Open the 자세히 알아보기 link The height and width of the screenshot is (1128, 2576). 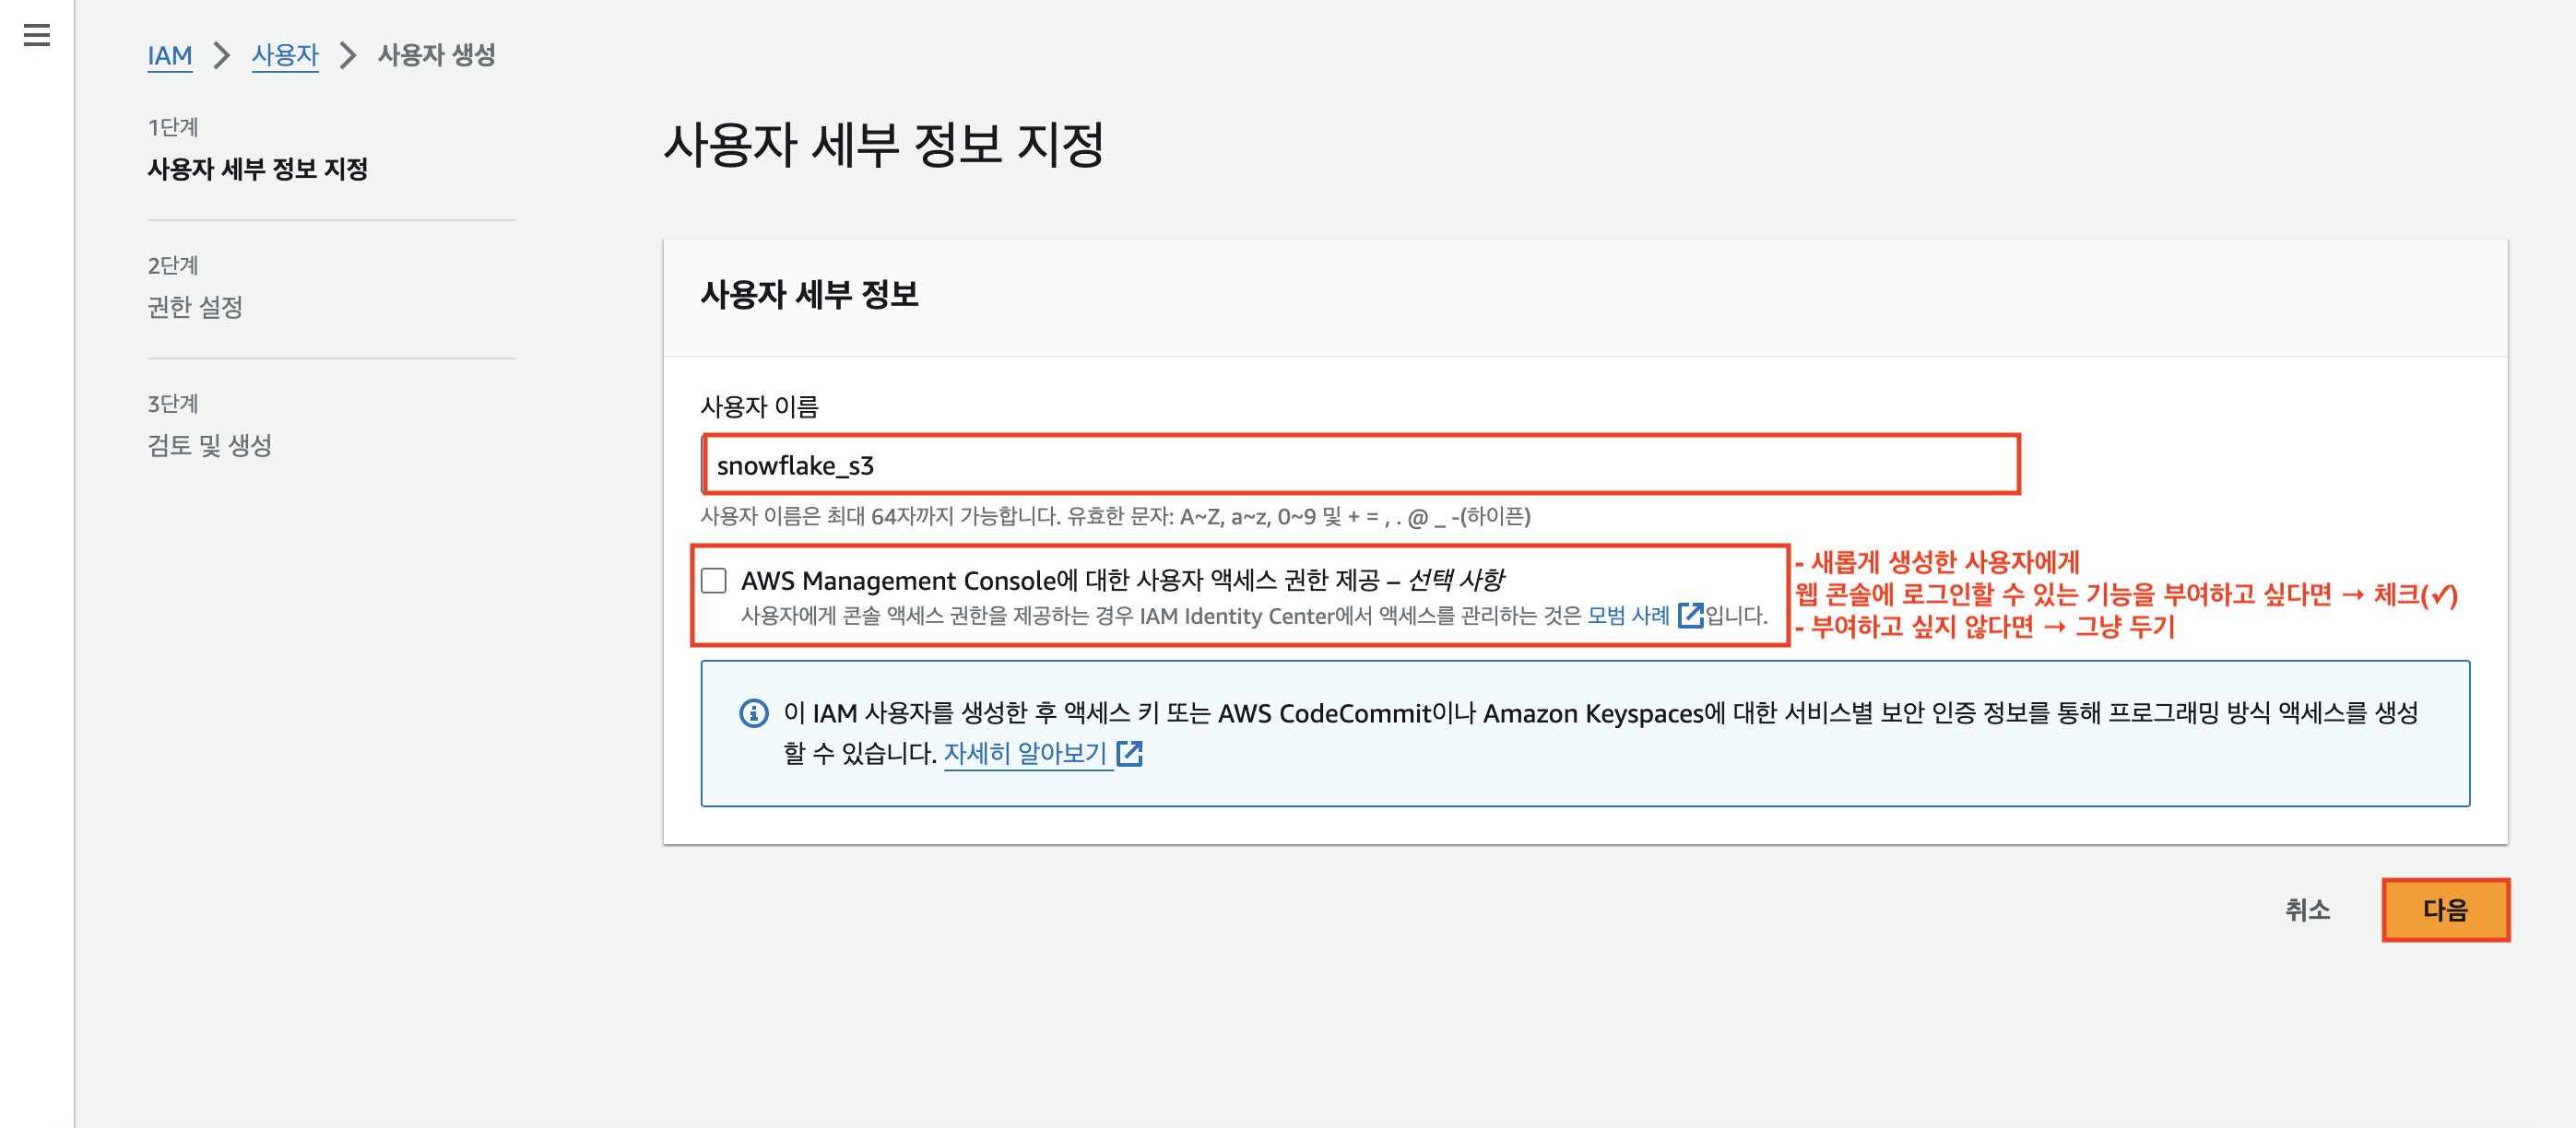click(1024, 753)
